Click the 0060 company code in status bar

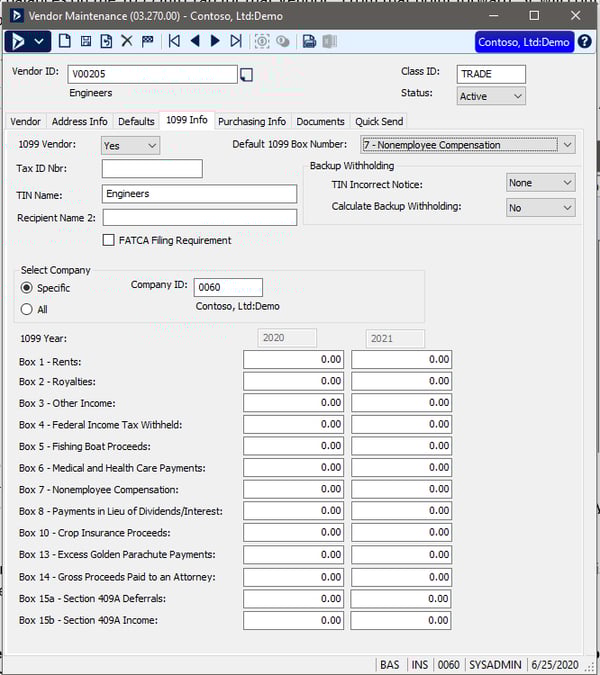448,665
